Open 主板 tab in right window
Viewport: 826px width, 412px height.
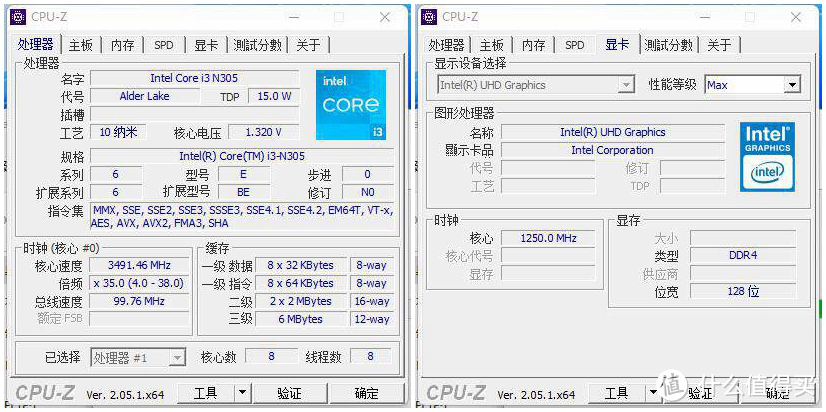pyautogui.click(x=491, y=45)
